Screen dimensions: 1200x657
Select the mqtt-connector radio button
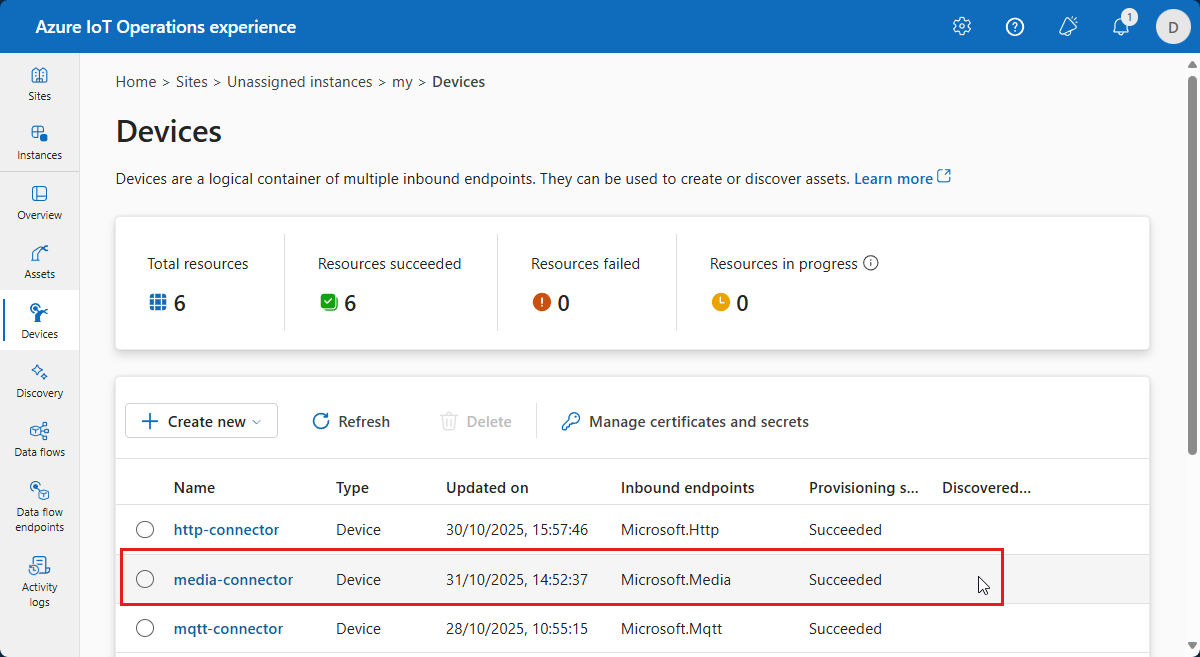145,629
